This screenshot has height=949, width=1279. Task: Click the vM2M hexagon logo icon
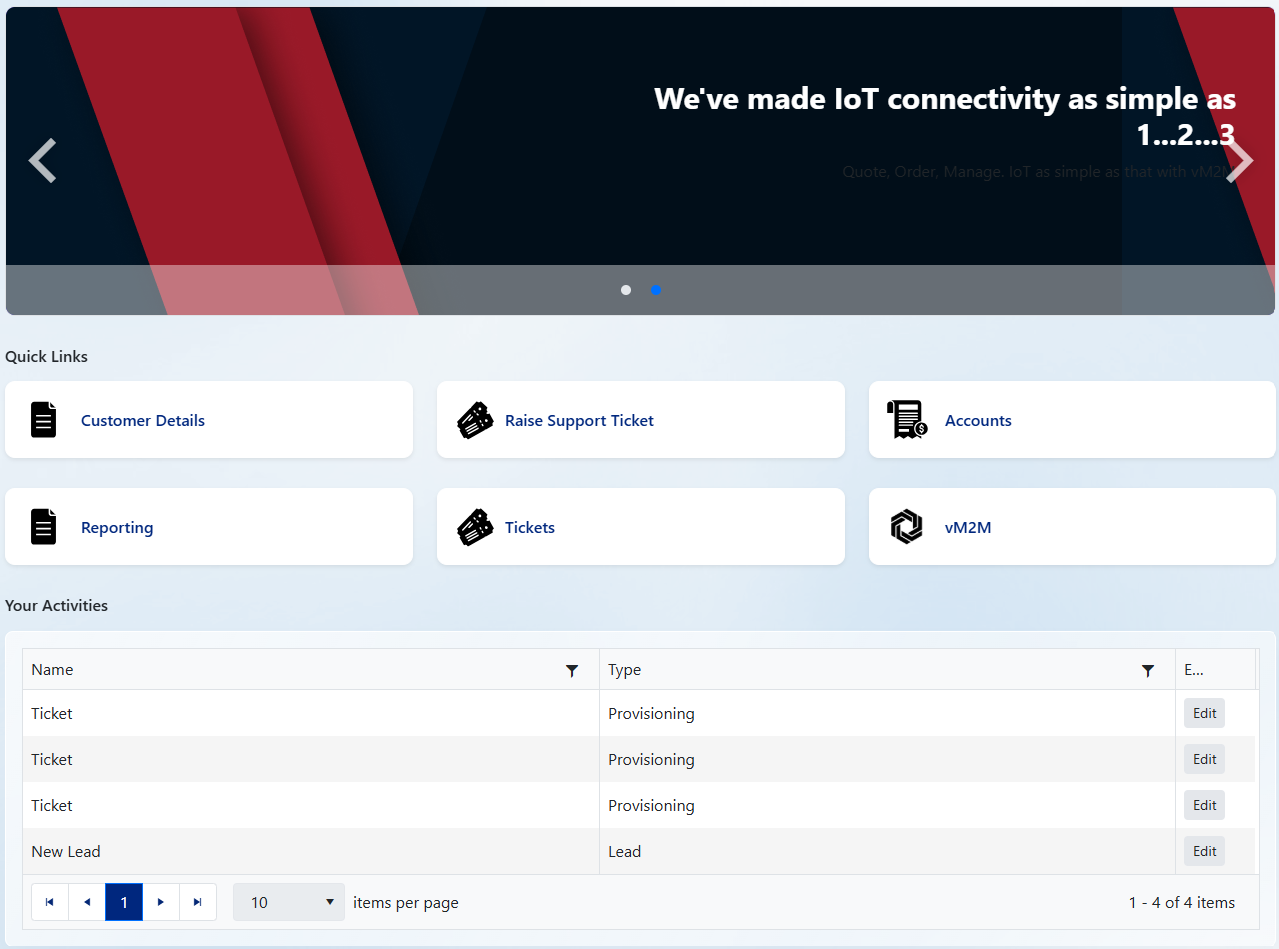(x=906, y=526)
